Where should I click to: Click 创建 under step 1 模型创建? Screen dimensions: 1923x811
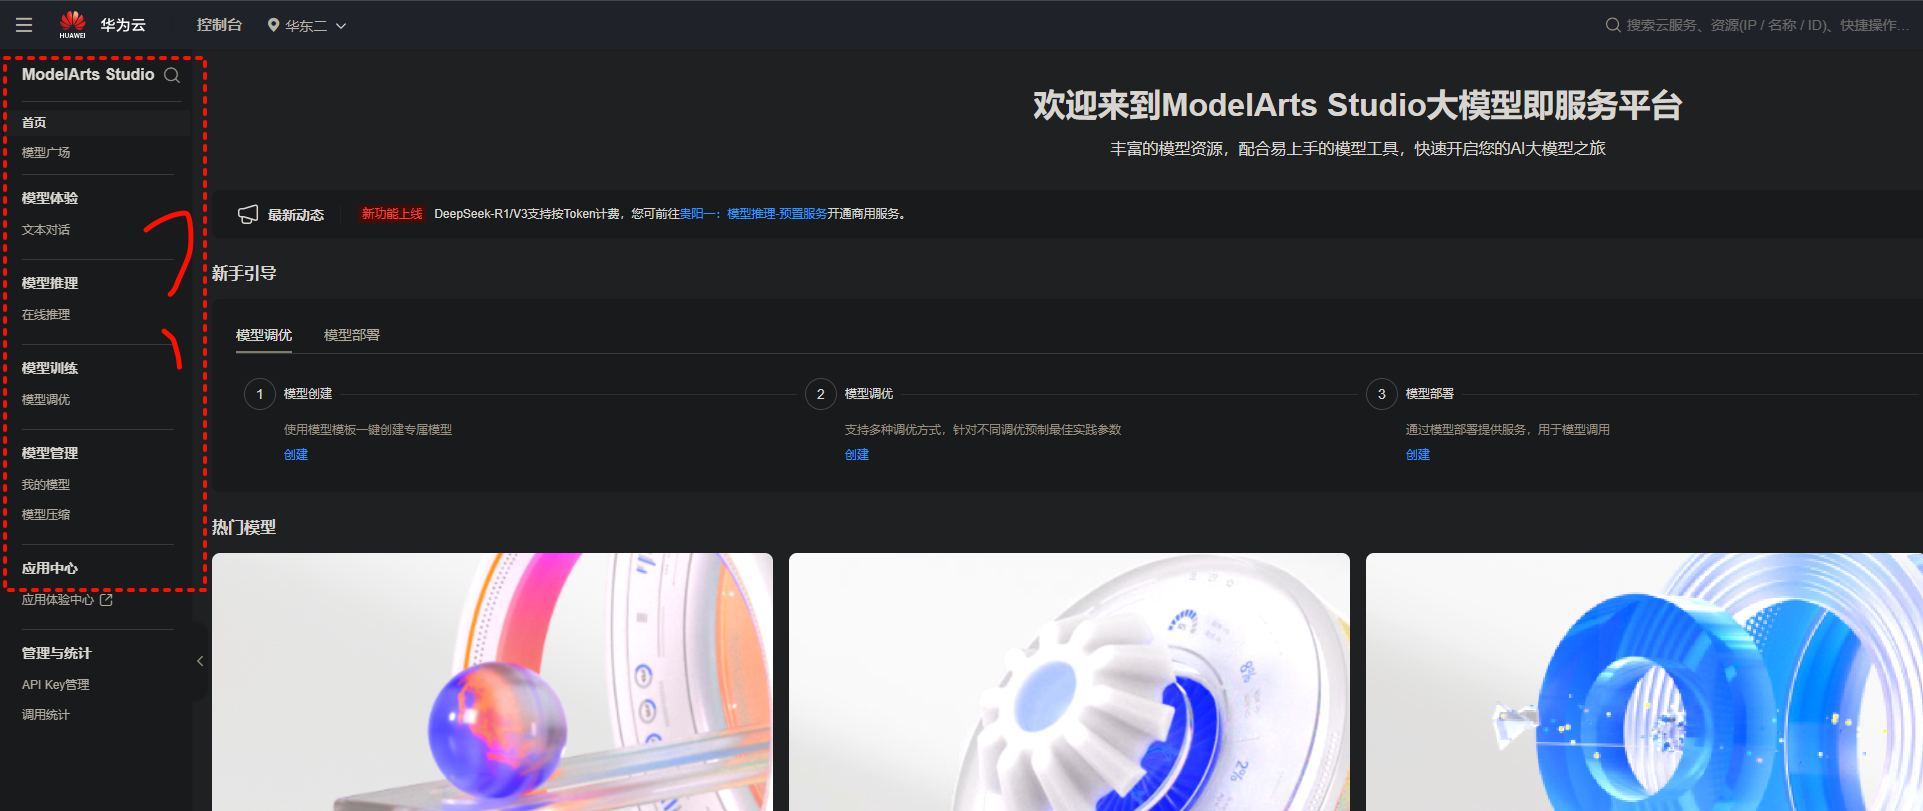[296, 455]
